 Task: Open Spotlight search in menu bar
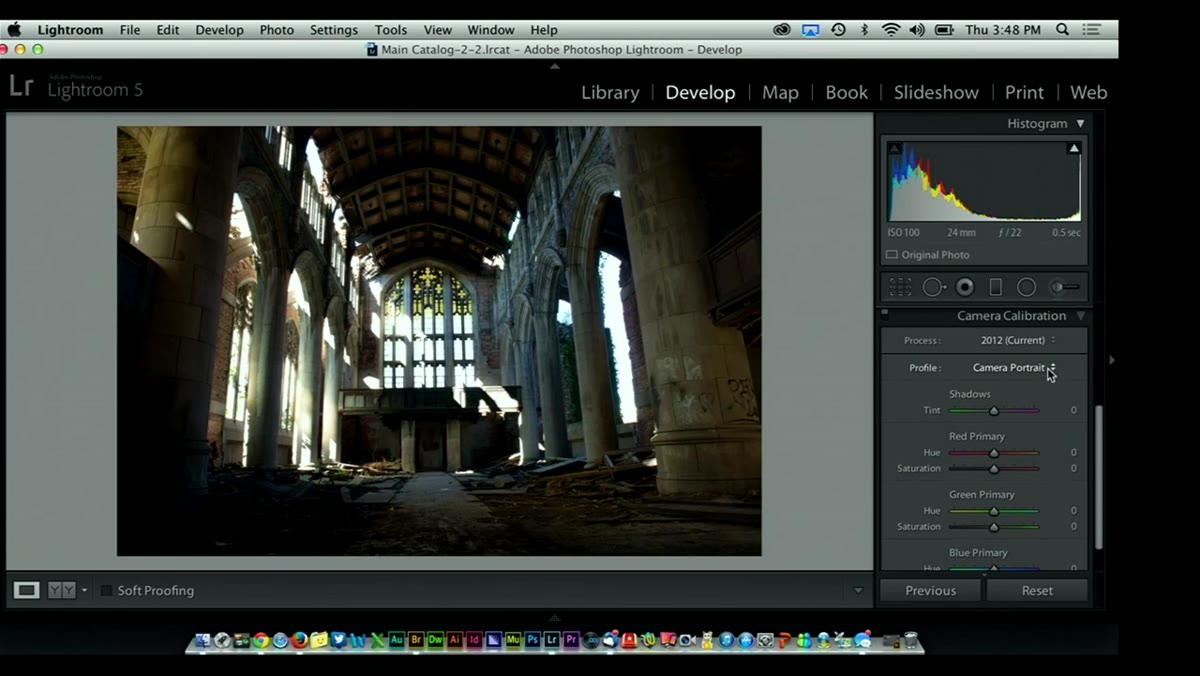point(1063,30)
